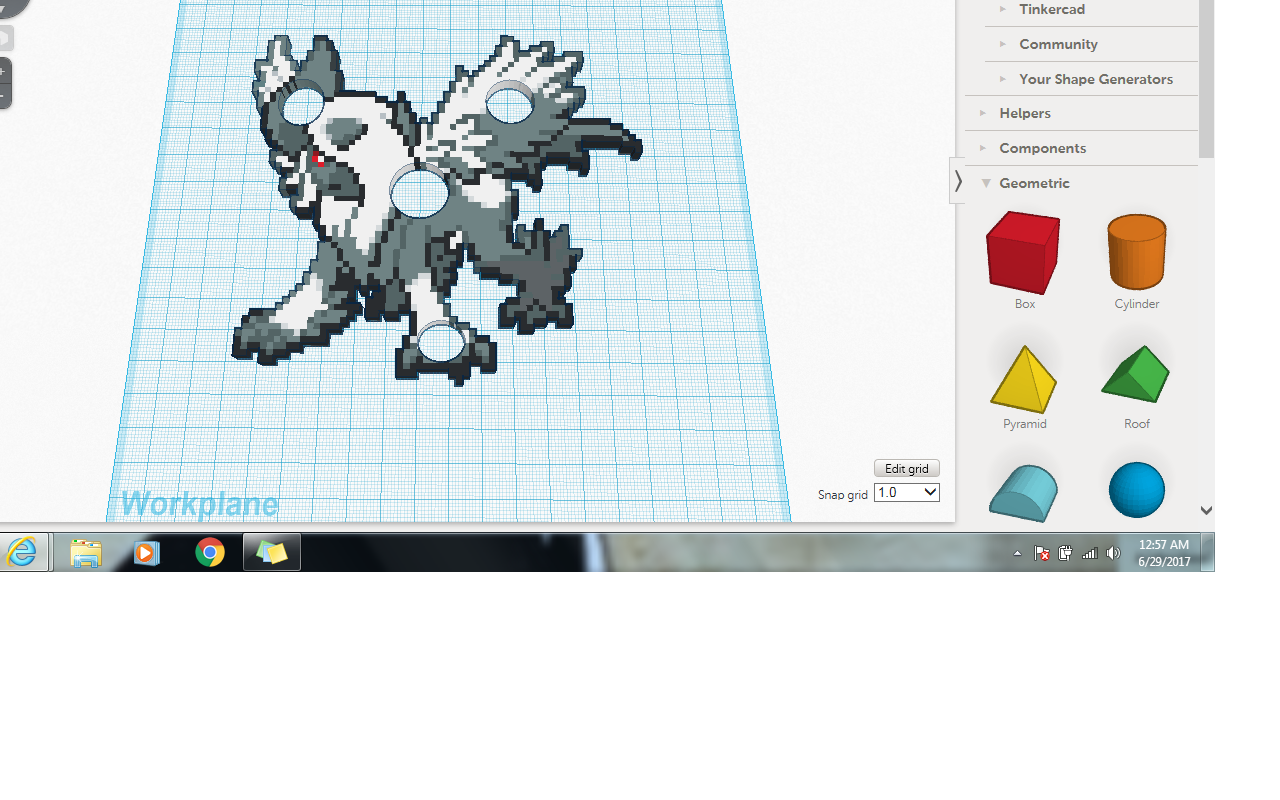Click the Edit grid button

click(x=907, y=468)
